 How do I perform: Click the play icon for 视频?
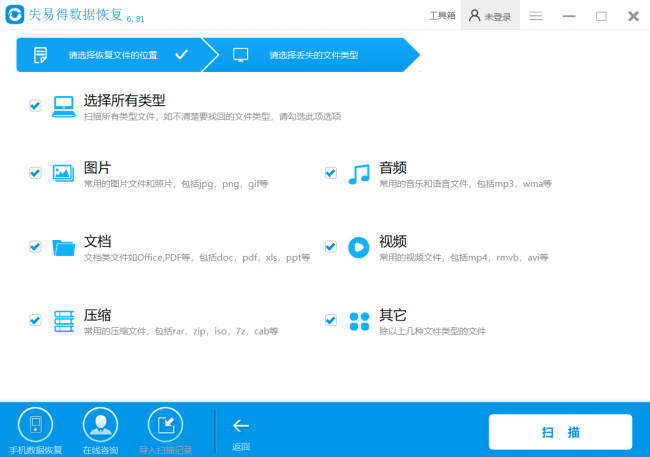359,248
